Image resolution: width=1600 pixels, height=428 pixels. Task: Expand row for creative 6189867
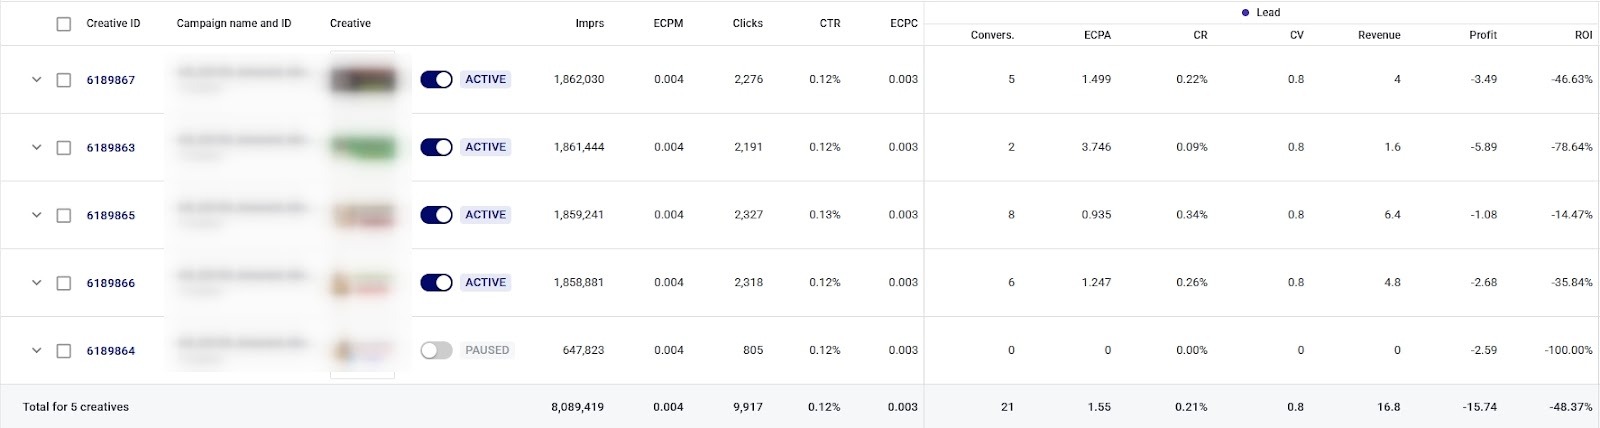point(37,80)
